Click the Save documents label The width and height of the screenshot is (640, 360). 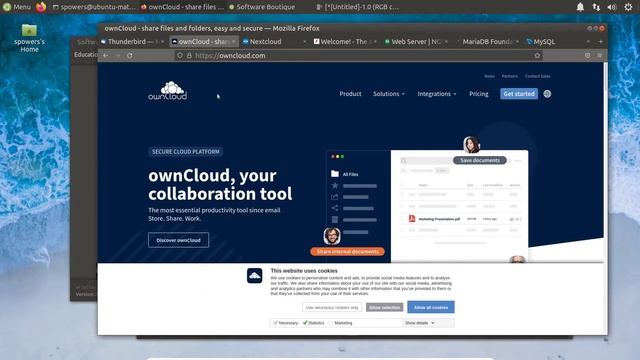[x=480, y=160]
